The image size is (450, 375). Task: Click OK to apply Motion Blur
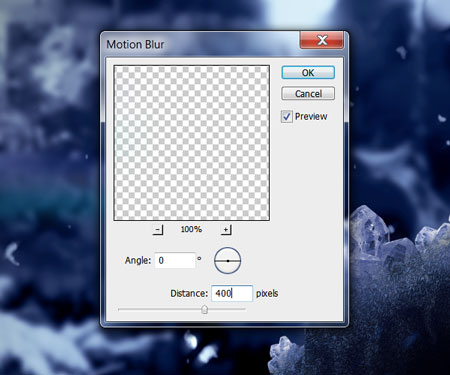point(308,73)
